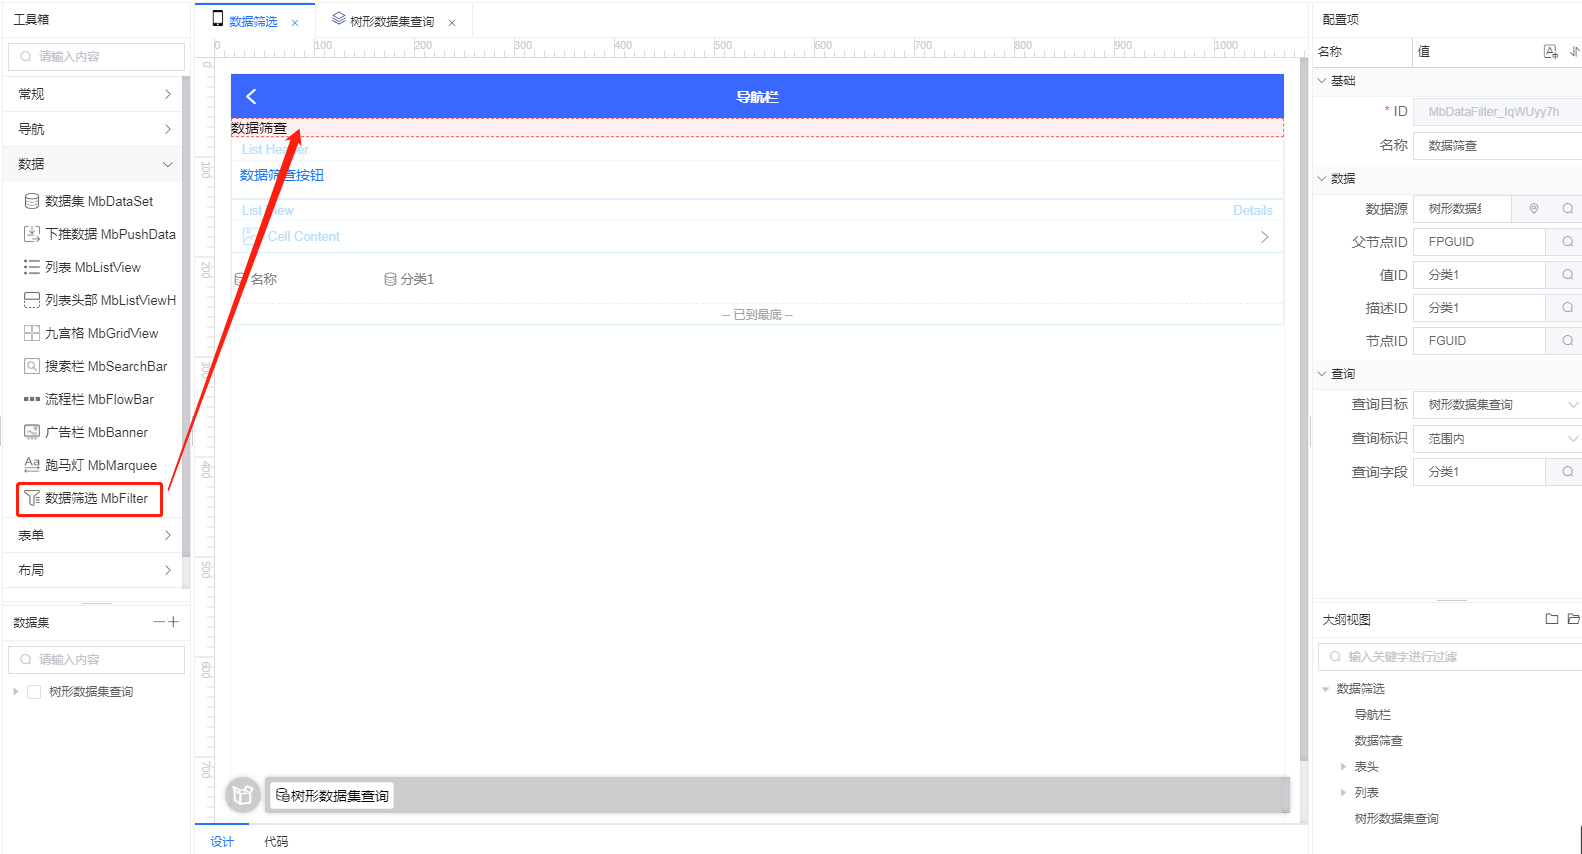Tick the 树形数据集查询 checkbox

tap(34, 692)
